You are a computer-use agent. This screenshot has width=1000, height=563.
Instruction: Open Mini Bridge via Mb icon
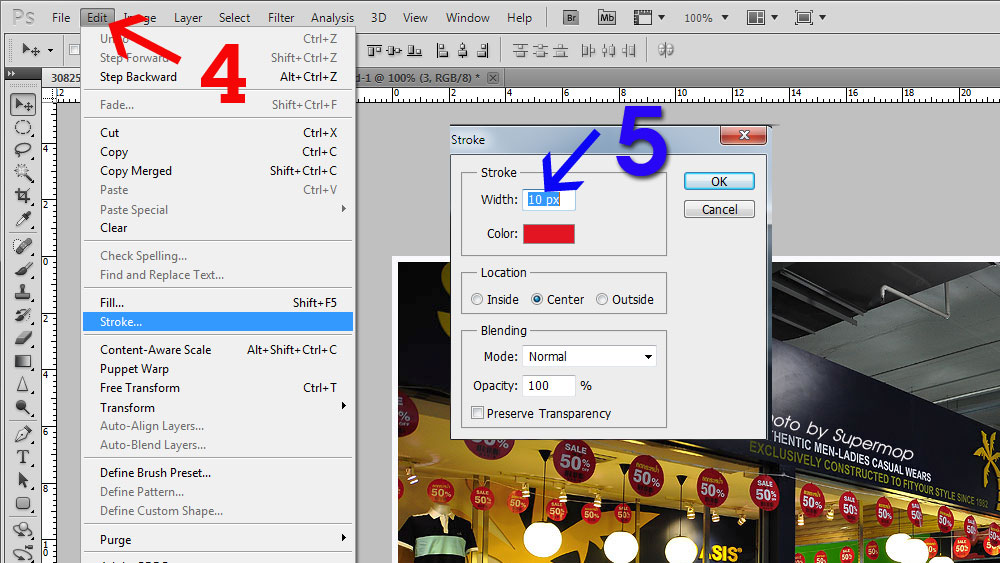[x=607, y=17]
